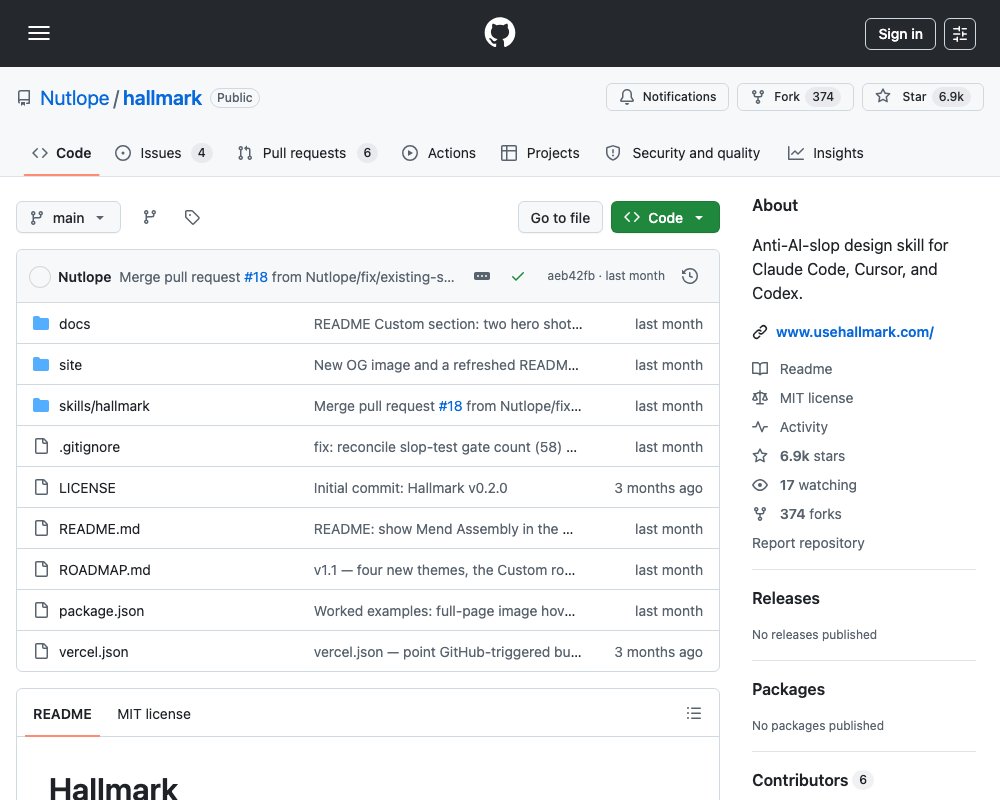1000x800 pixels.
Task: Click Report repository
Action: pos(808,543)
